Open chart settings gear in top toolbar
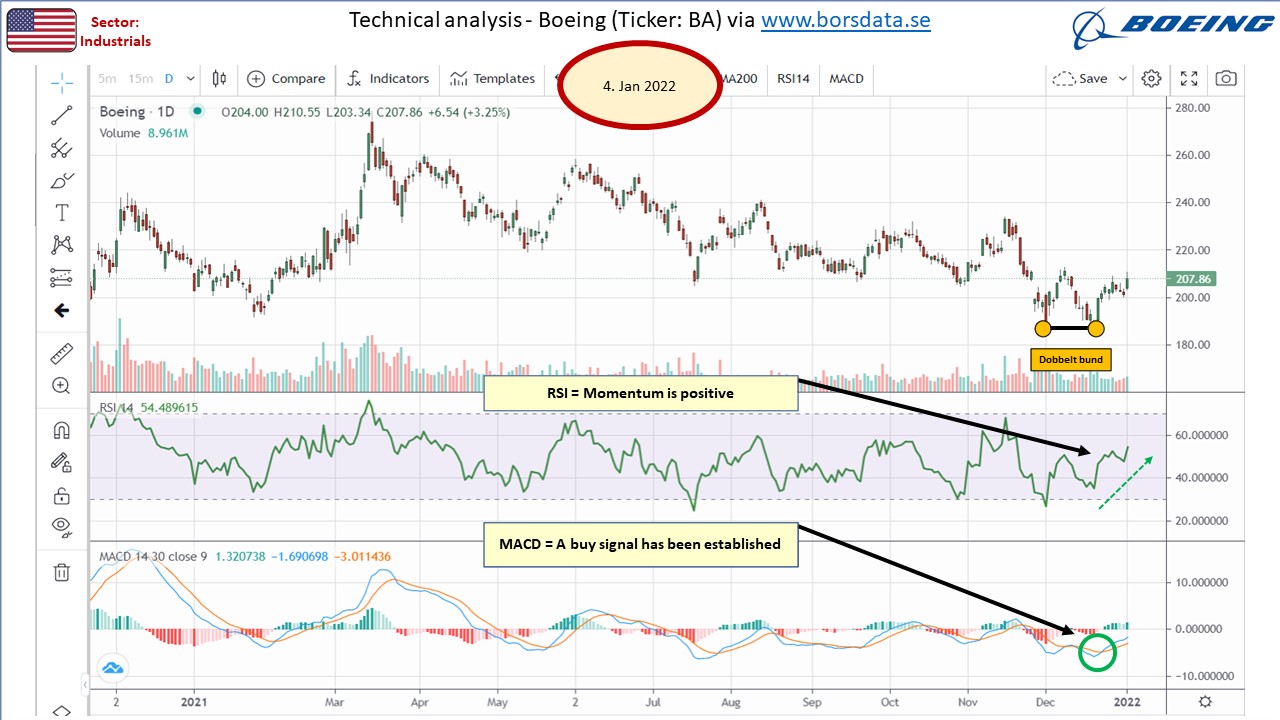 (x=1152, y=78)
